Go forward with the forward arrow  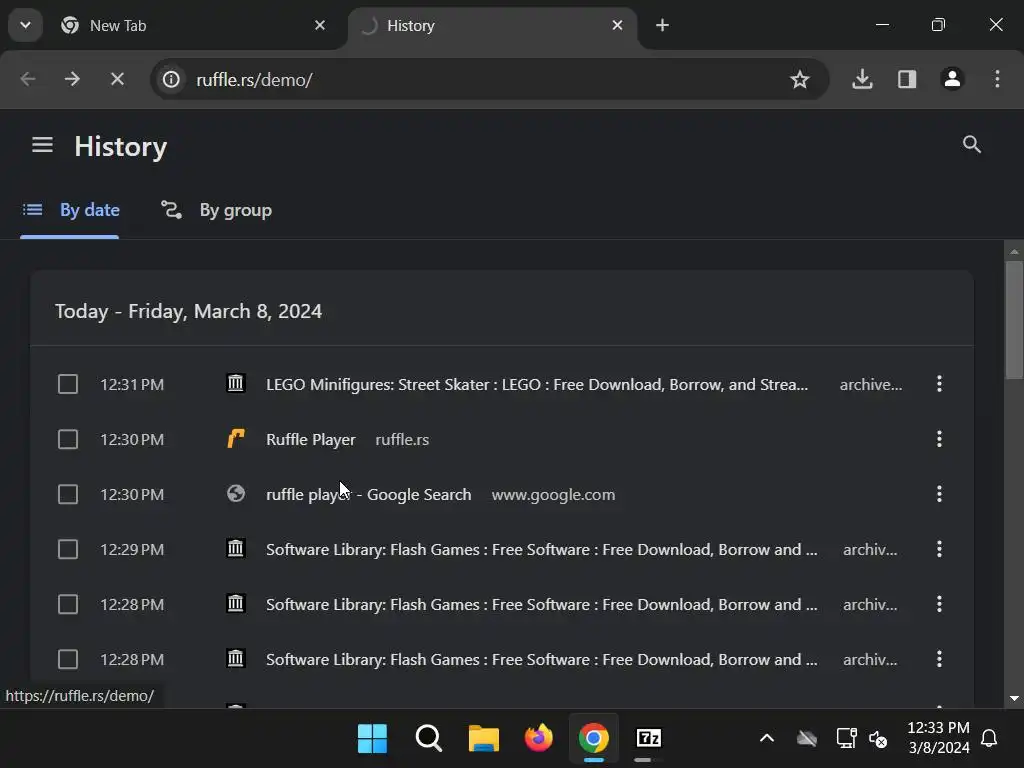point(72,79)
